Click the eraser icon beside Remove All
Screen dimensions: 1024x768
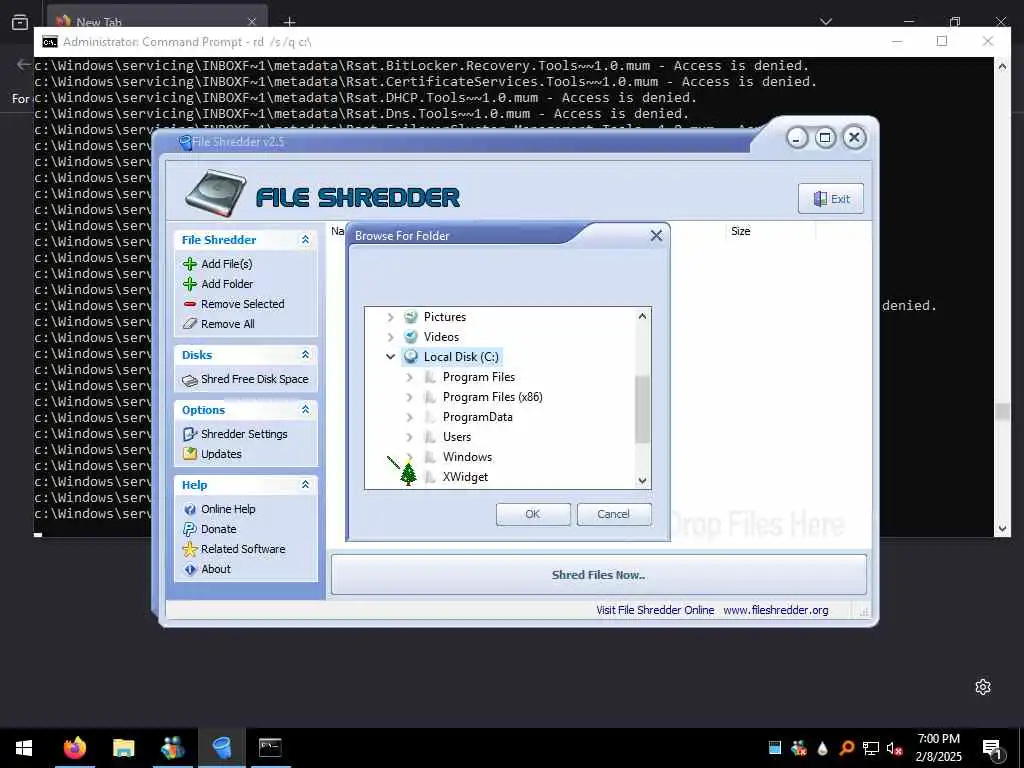189,324
